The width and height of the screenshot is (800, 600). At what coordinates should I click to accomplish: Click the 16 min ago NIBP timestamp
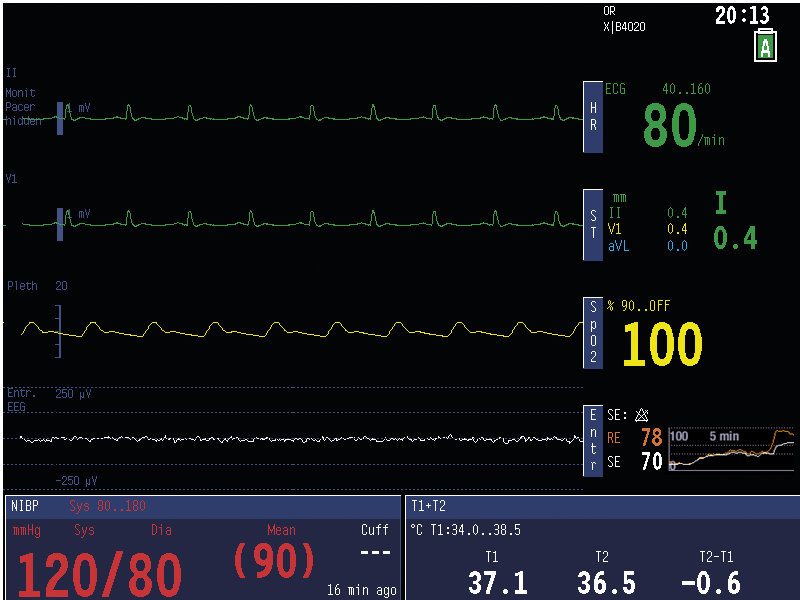point(362,590)
